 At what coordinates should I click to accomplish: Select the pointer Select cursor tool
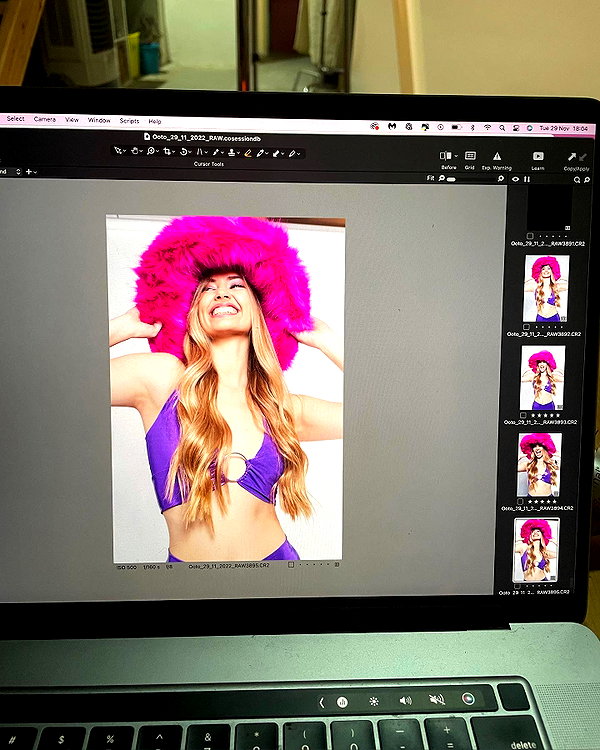(118, 151)
